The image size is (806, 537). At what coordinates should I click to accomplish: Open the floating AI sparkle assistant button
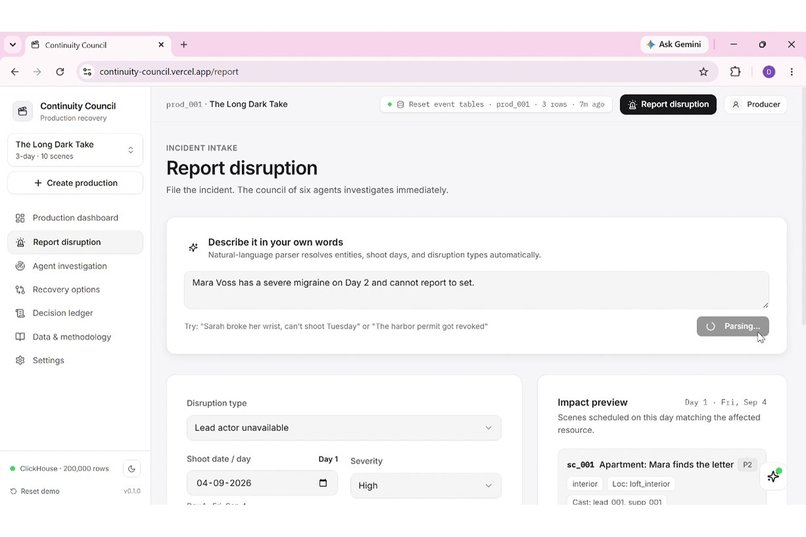pos(773,476)
